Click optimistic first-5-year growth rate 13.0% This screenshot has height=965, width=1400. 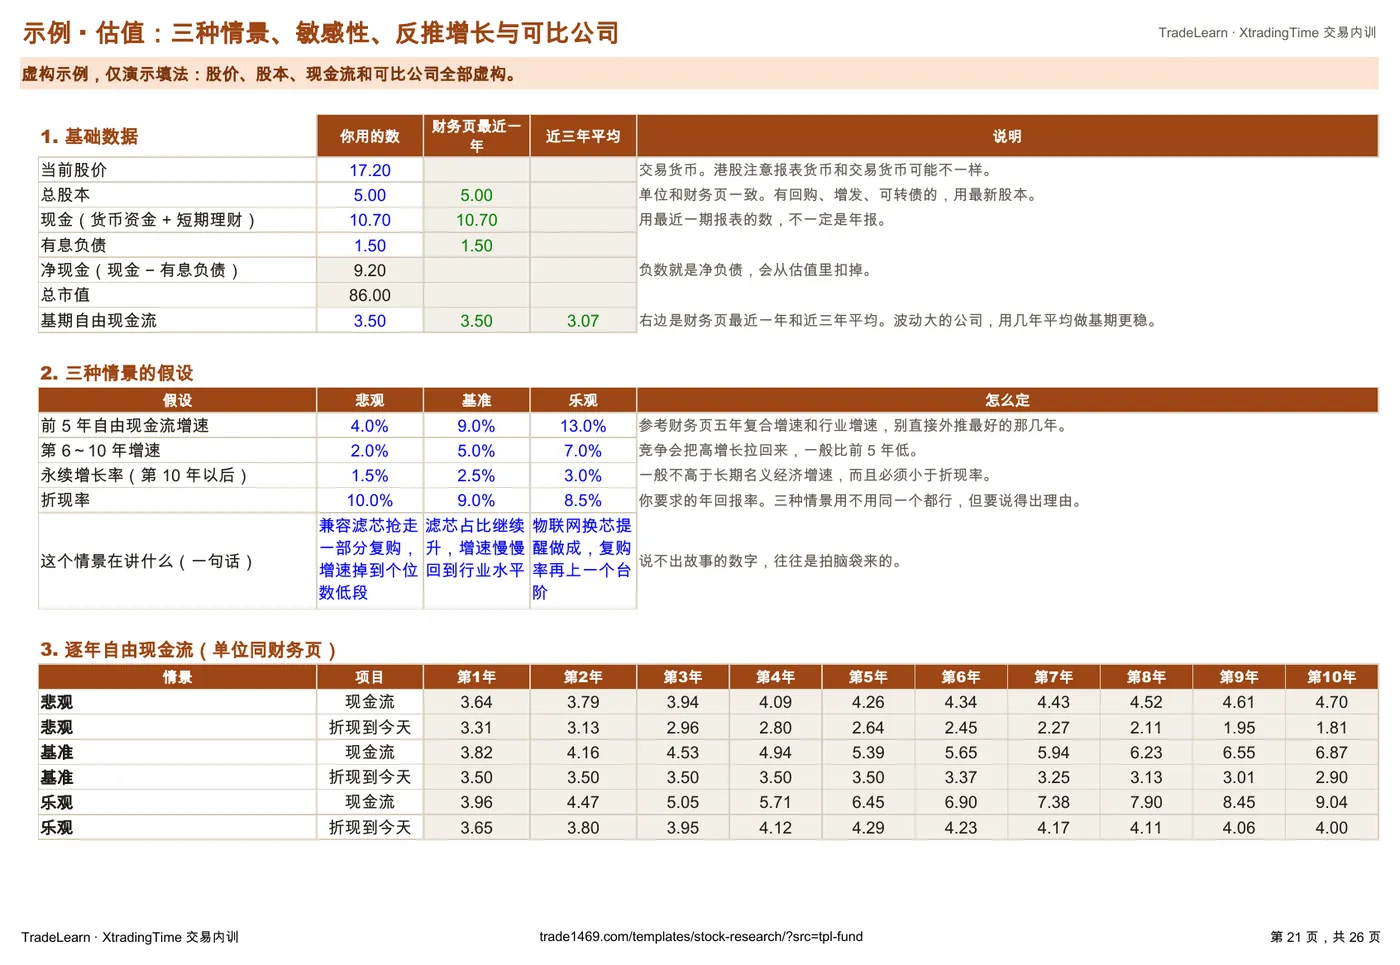click(583, 426)
